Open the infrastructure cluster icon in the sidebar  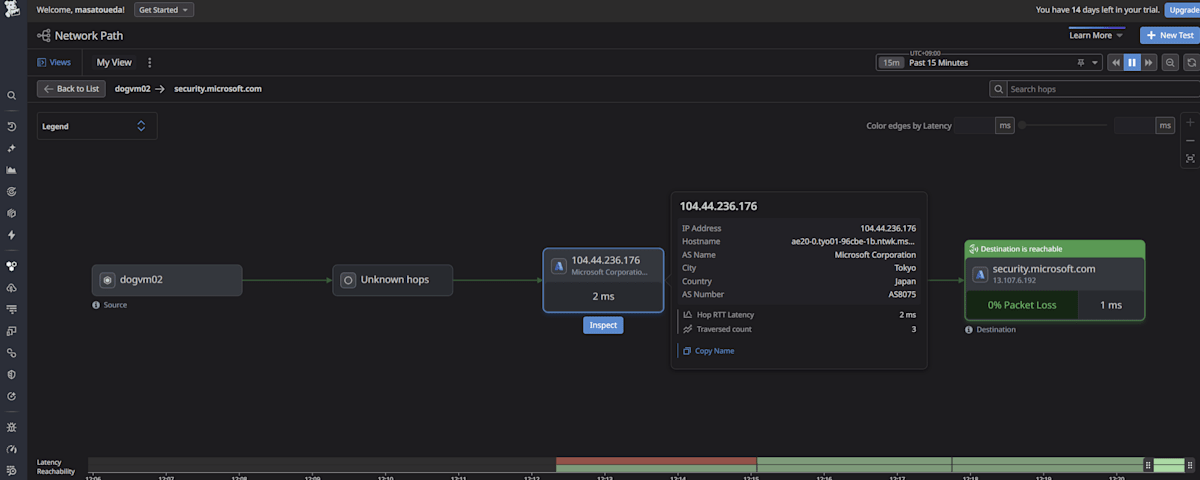[12, 266]
